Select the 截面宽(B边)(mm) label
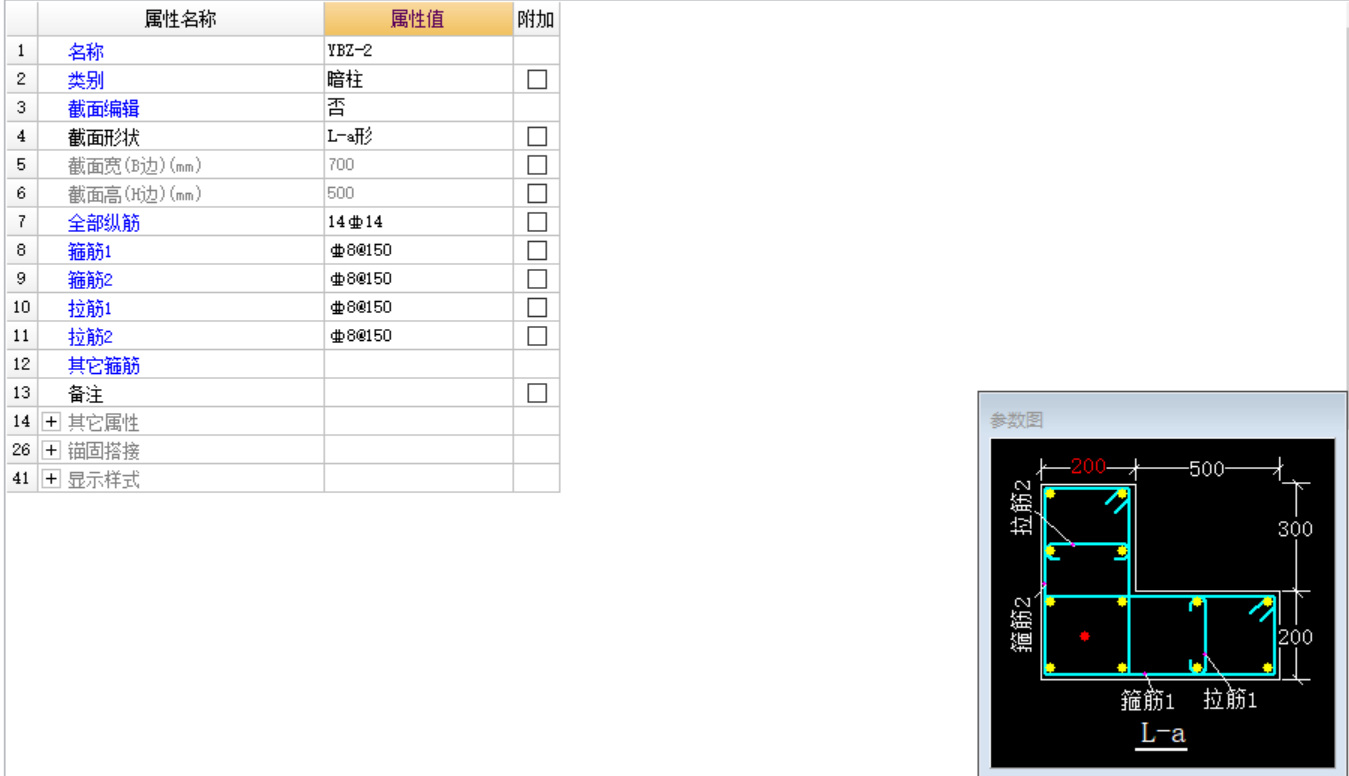 pyautogui.click(x=135, y=166)
